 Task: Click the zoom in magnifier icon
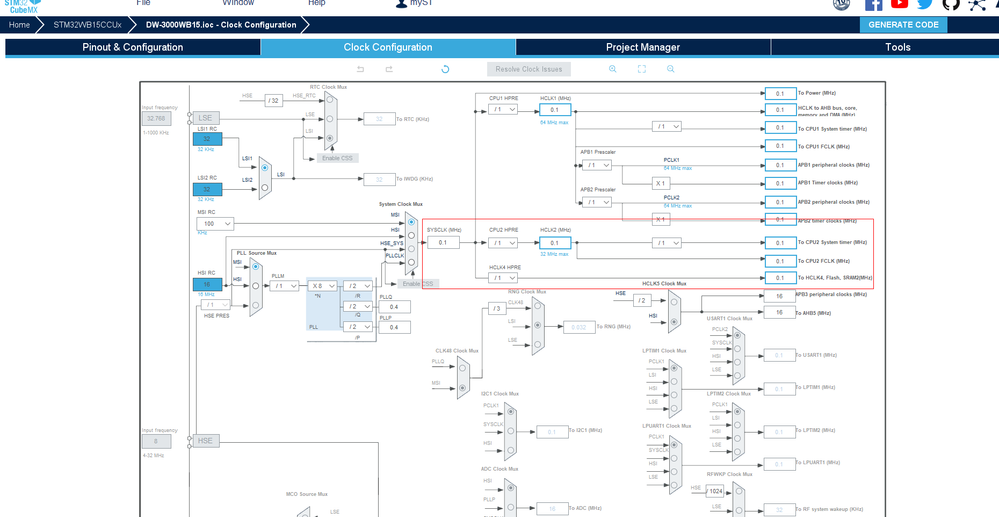coord(612,69)
